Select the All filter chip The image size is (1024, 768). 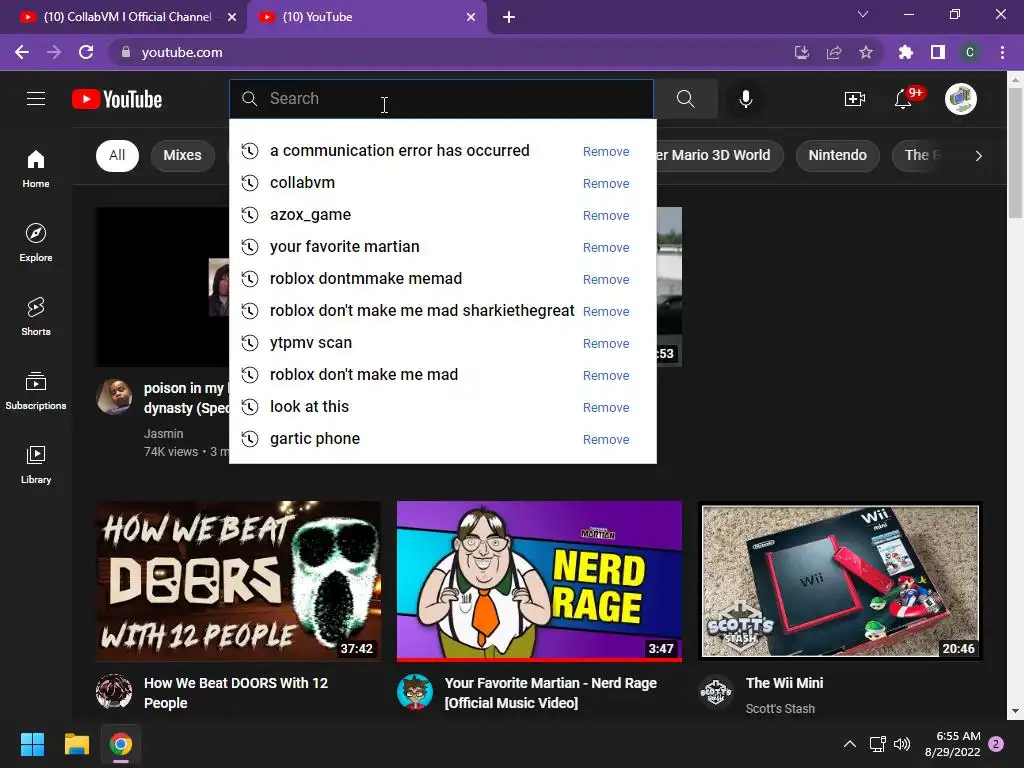(x=117, y=155)
